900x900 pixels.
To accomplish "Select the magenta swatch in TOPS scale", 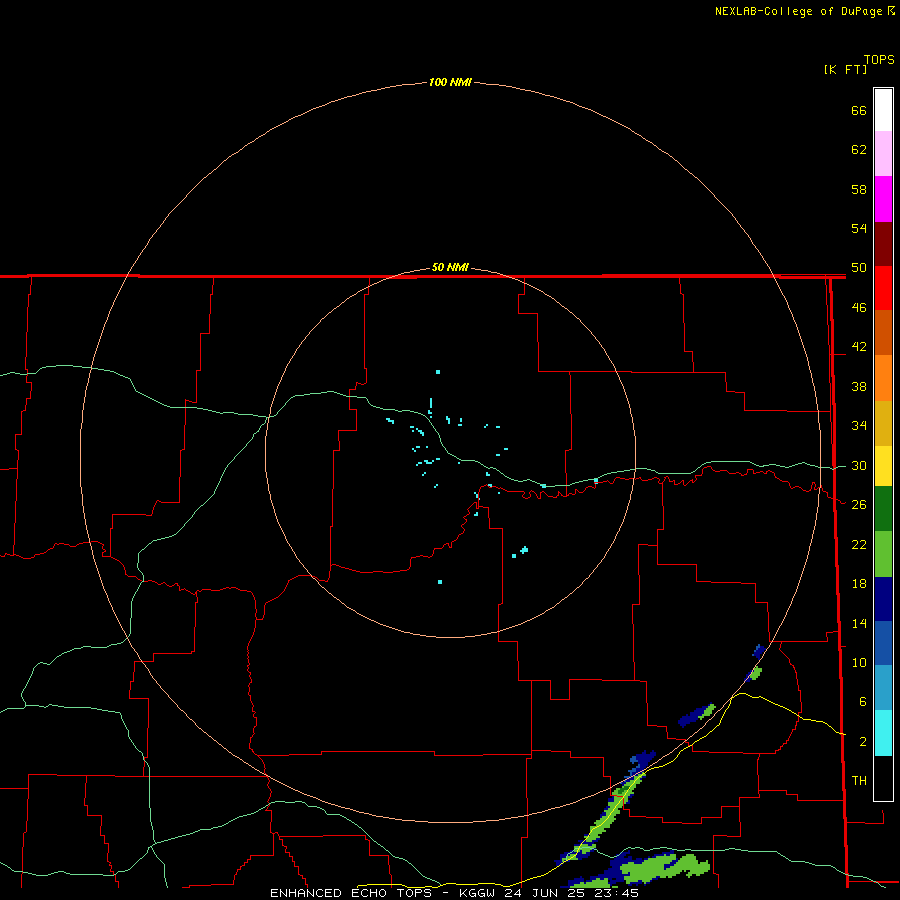I will (x=883, y=199).
